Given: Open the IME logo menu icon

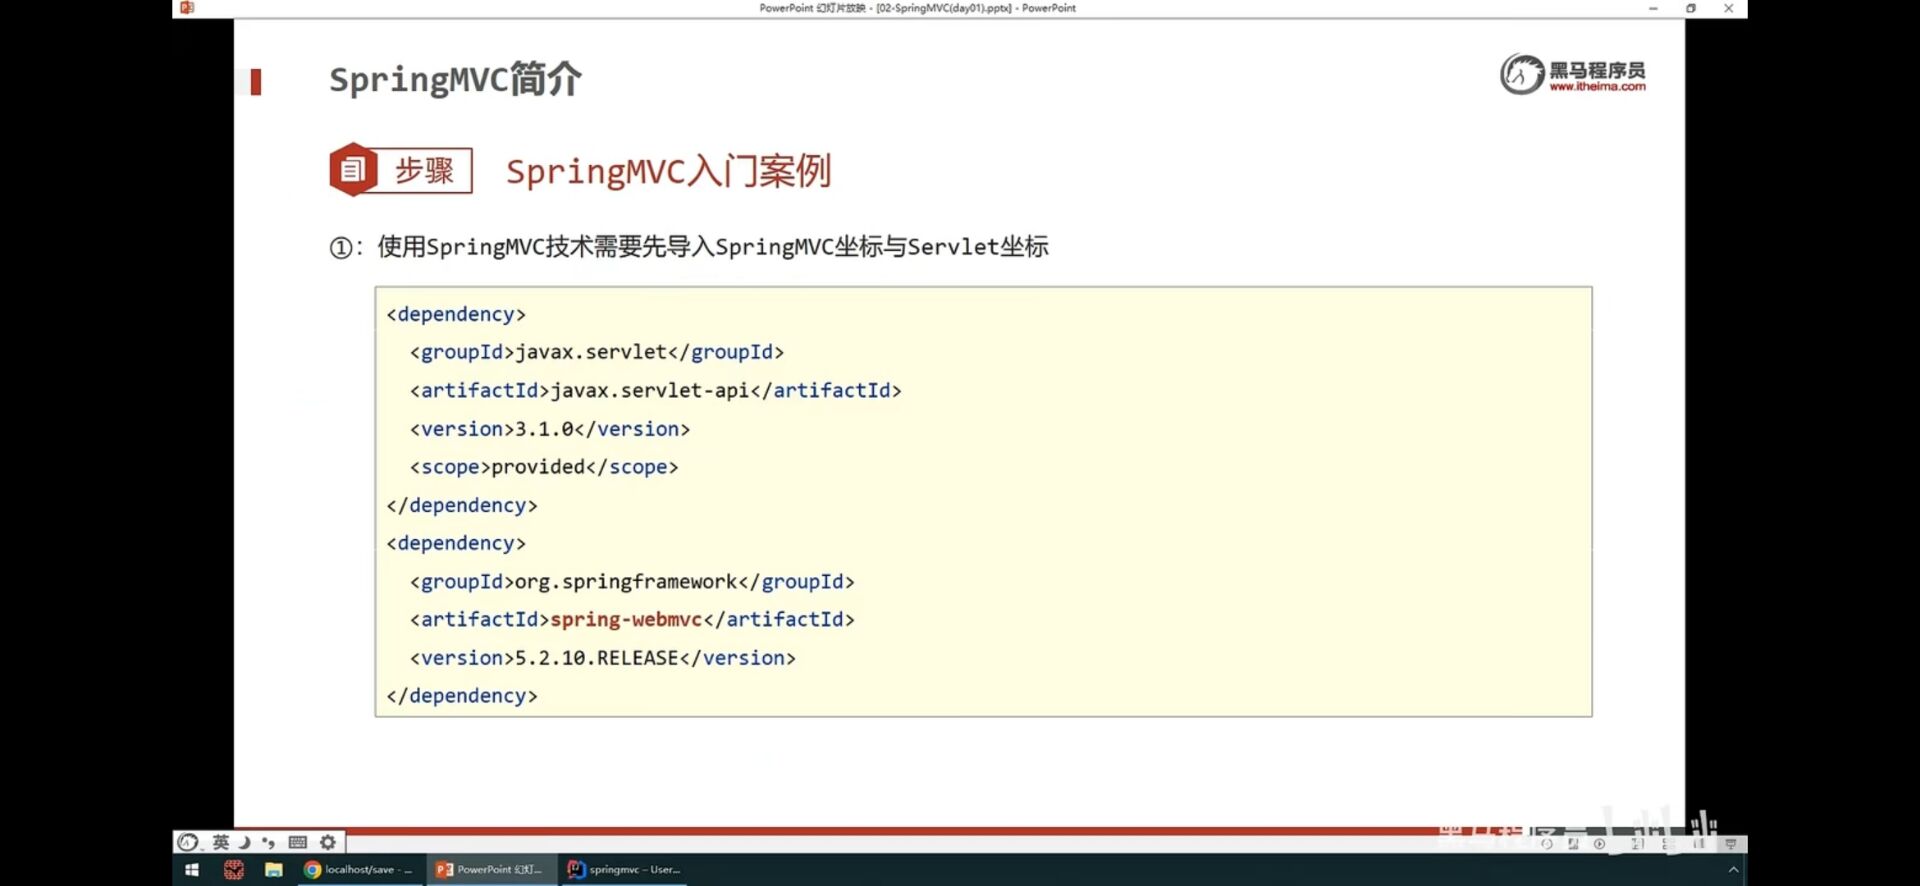Looking at the screenshot, I should [188, 843].
